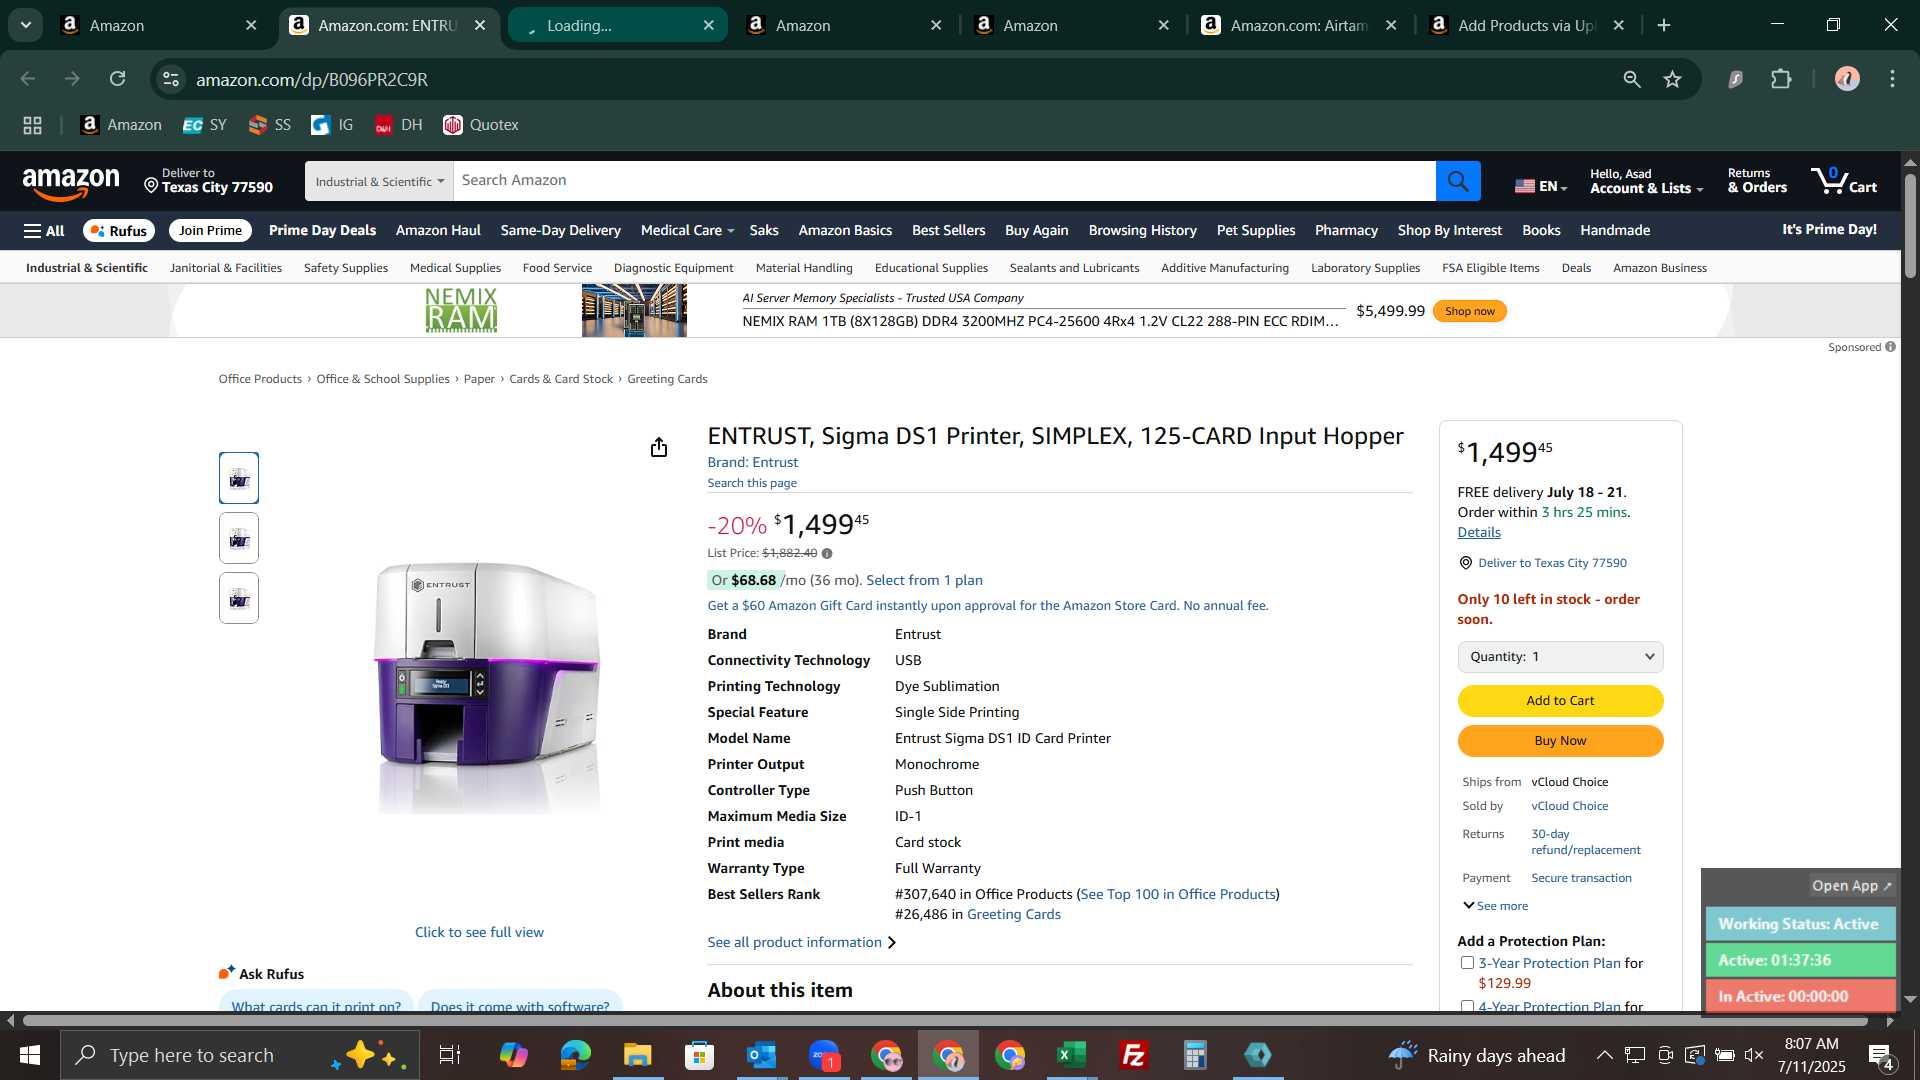Open Best Sellers nav item
This screenshot has width=1920, height=1080.
point(948,231)
